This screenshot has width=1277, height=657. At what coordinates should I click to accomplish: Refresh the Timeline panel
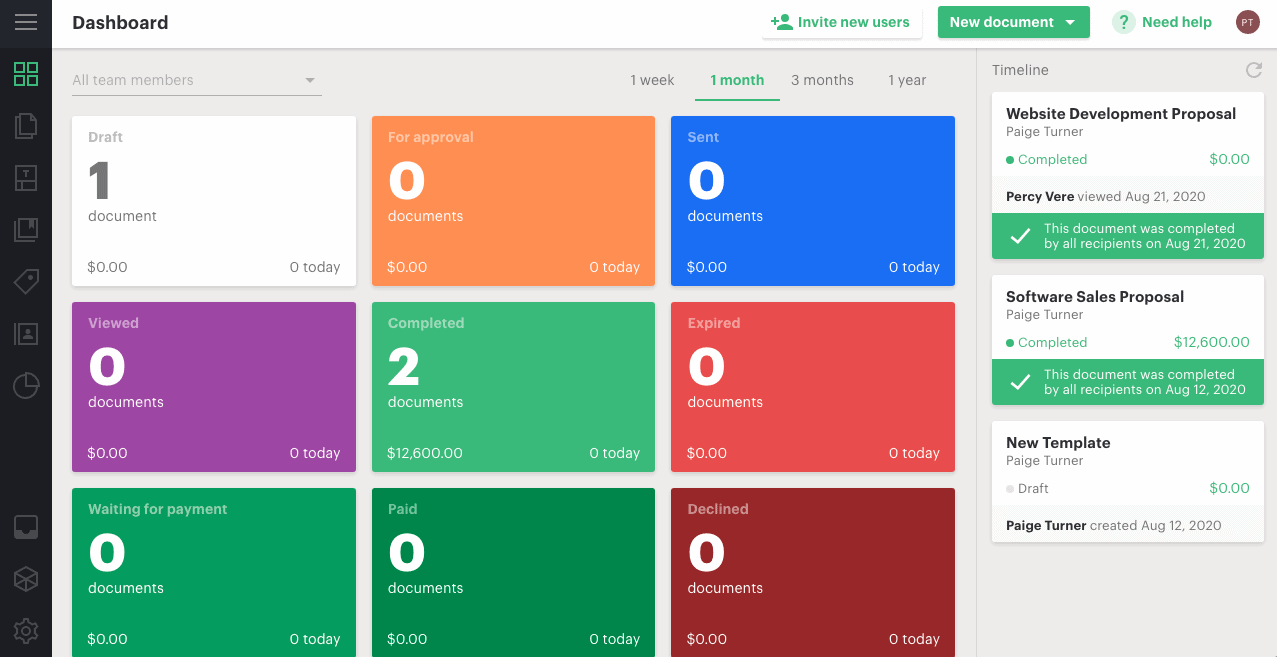(x=1253, y=70)
